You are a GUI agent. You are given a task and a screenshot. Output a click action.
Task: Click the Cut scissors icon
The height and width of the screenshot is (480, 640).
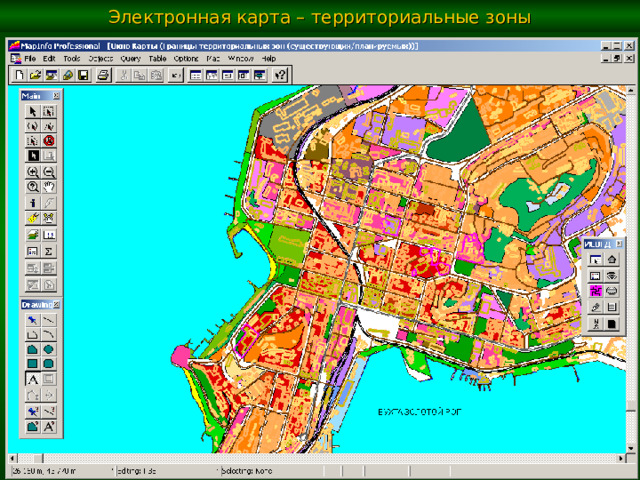tap(124, 75)
